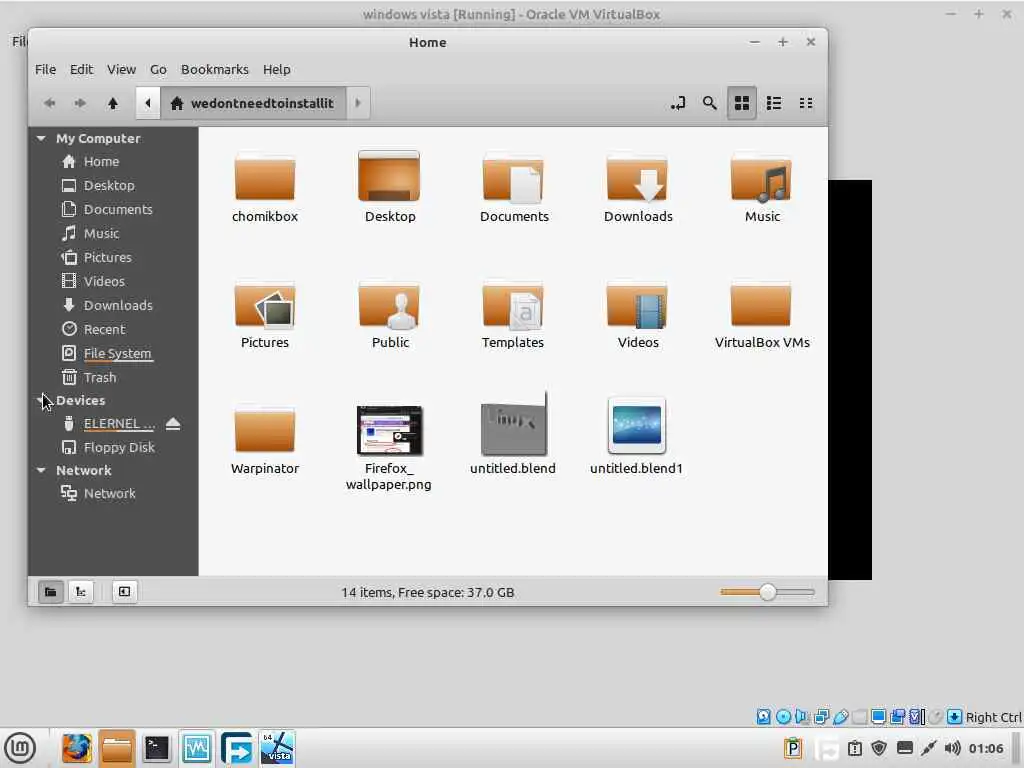This screenshot has height=768, width=1024.
Task: Go back with the back arrow
Action: click(x=50, y=103)
